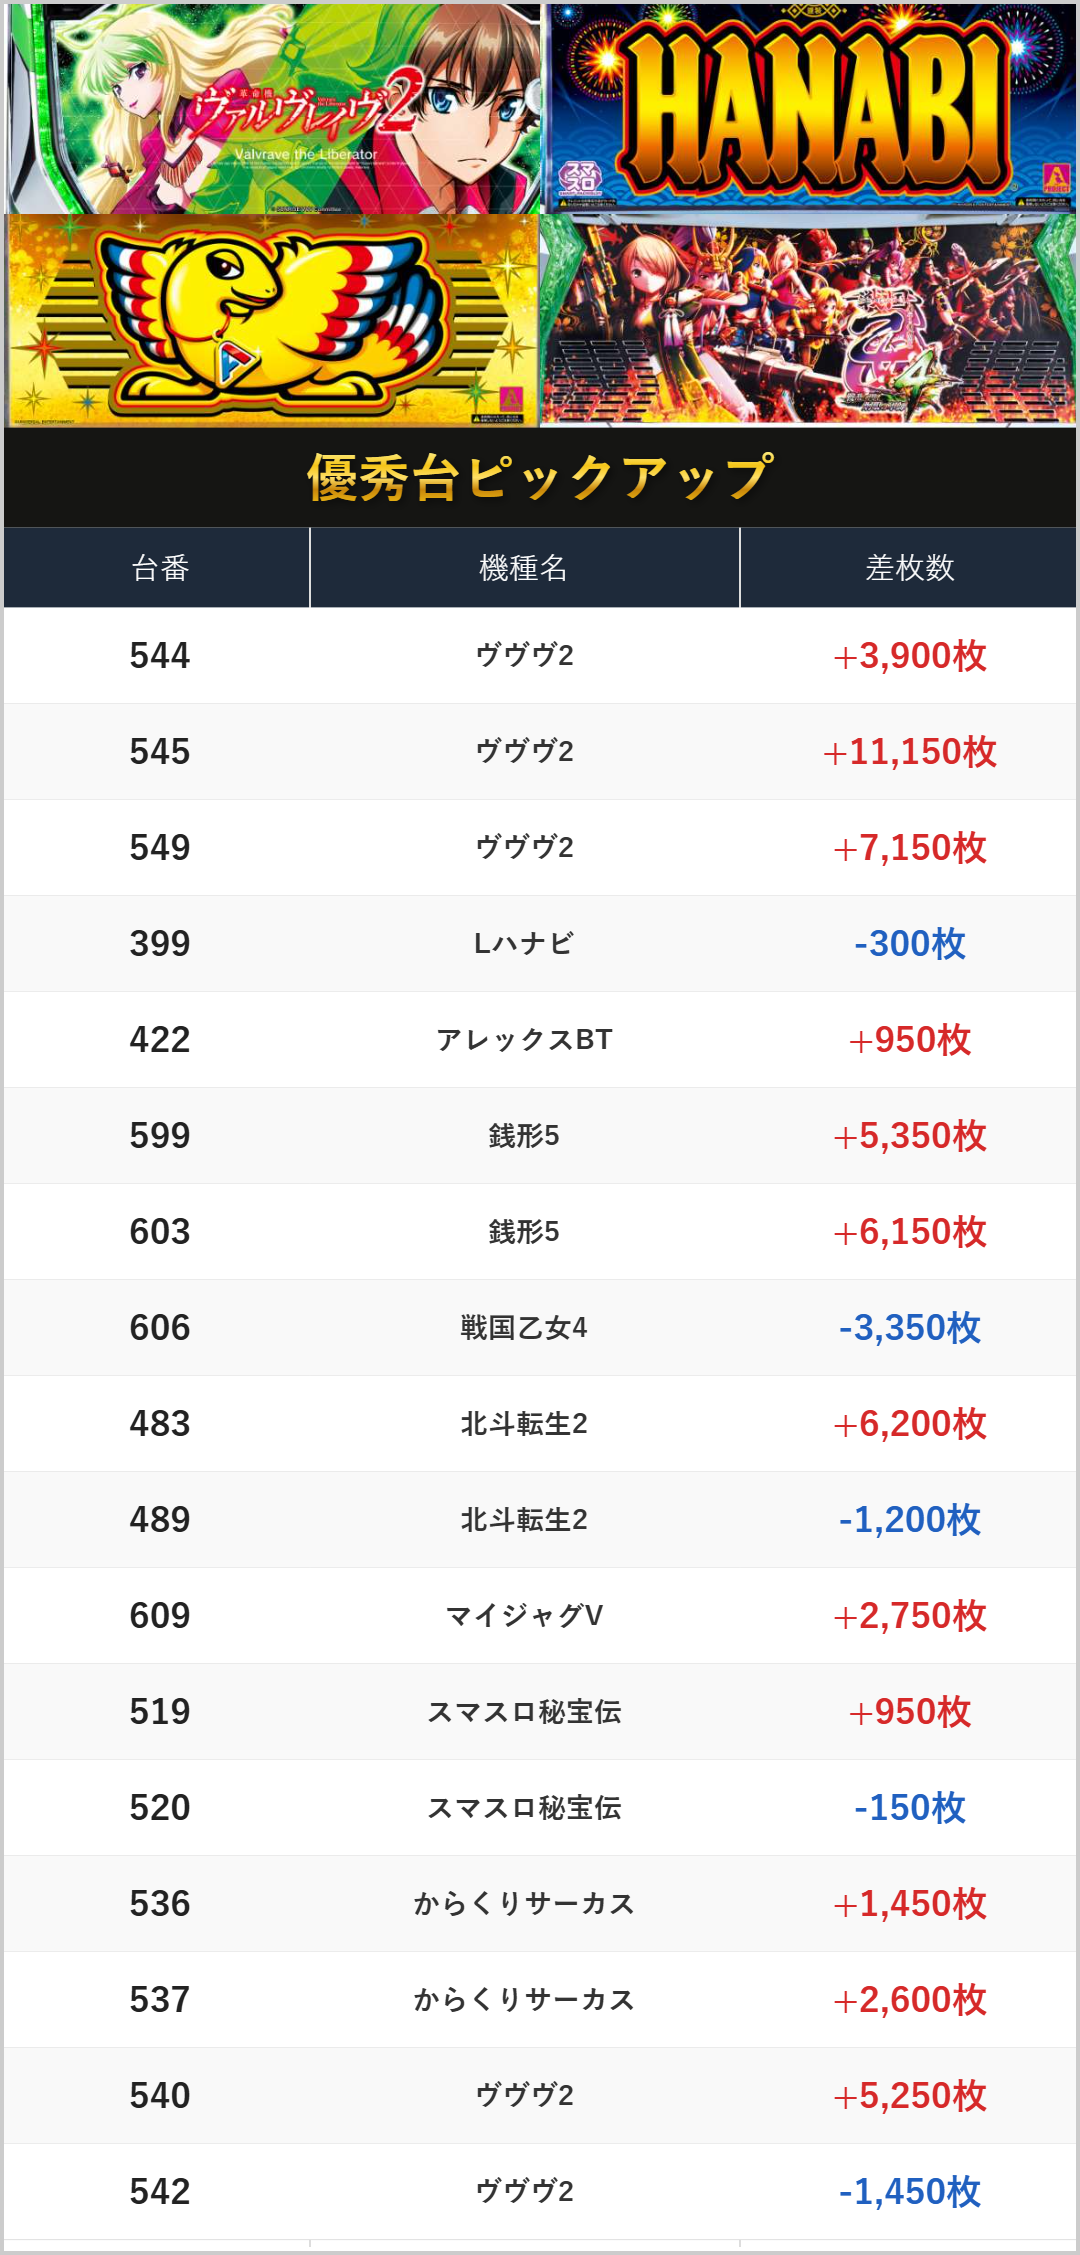Click the -150枚 value for machine 520
Image resolution: width=1080 pixels, height=2255 pixels.
tap(909, 1808)
